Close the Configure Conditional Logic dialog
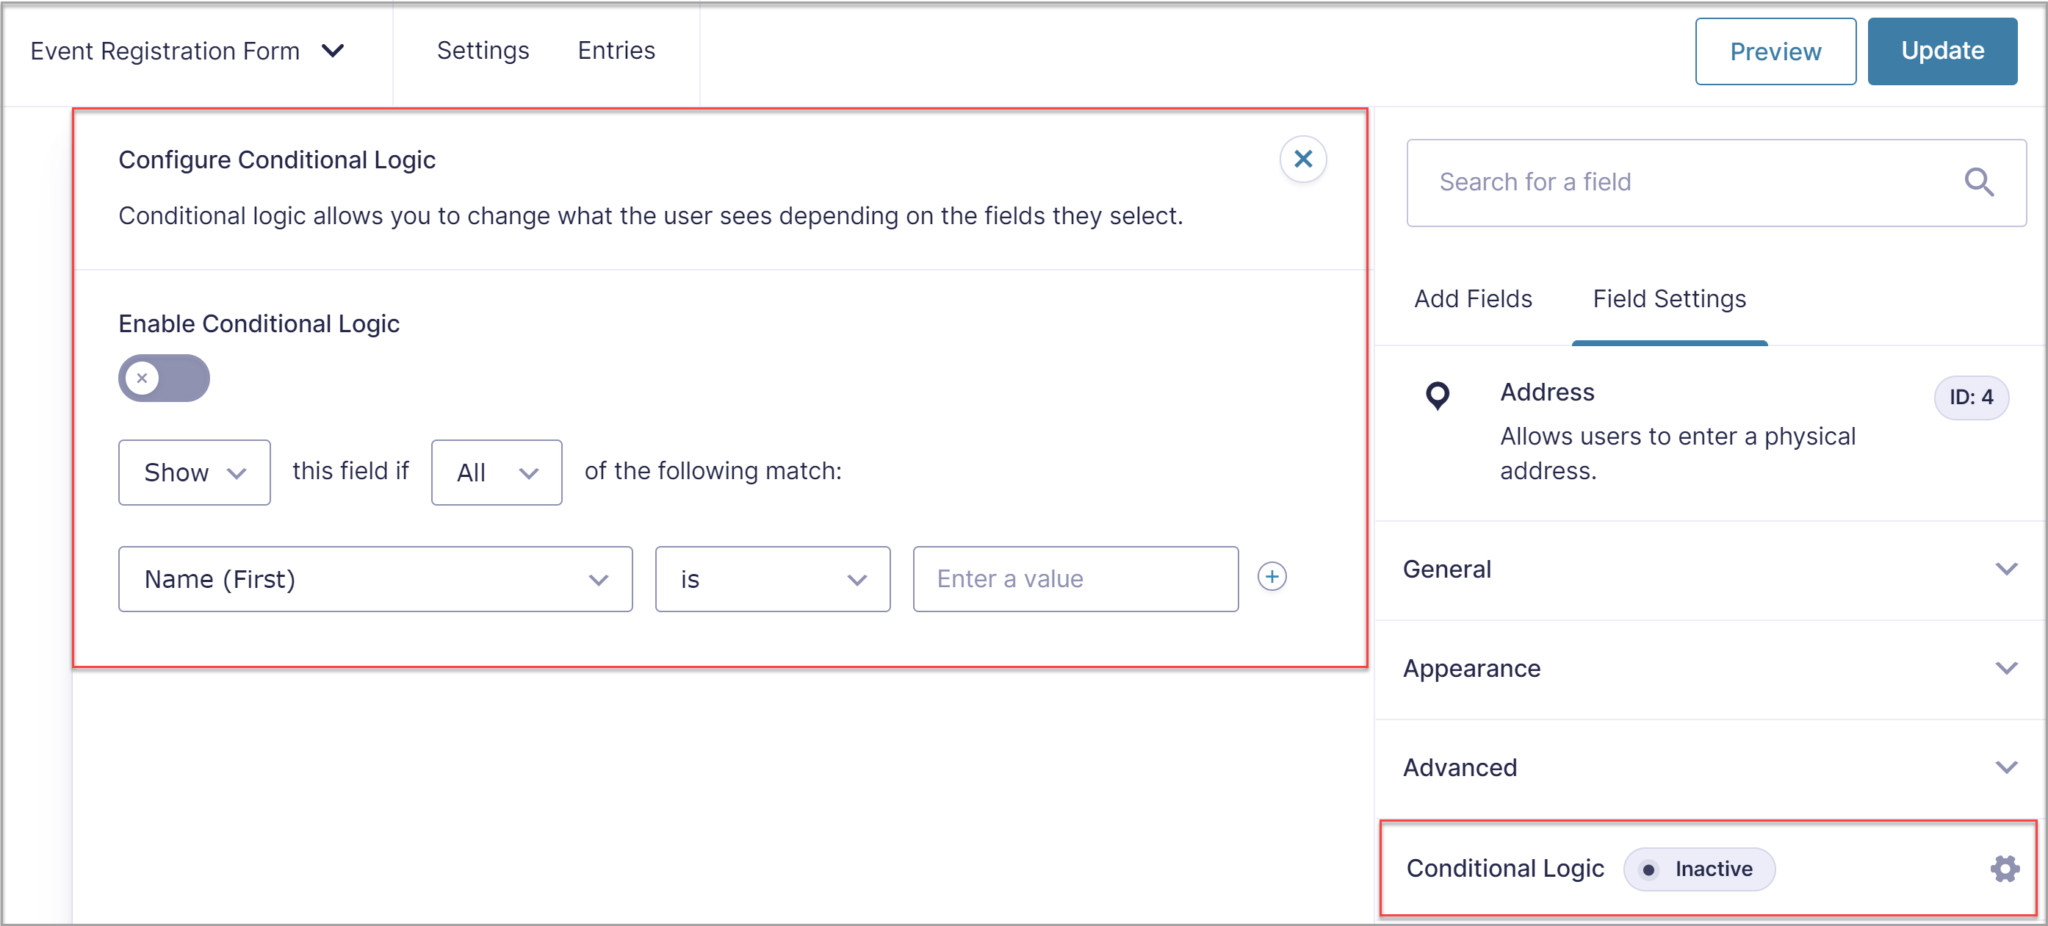Image resolution: width=2048 pixels, height=926 pixels. [x=1303, y=159]
